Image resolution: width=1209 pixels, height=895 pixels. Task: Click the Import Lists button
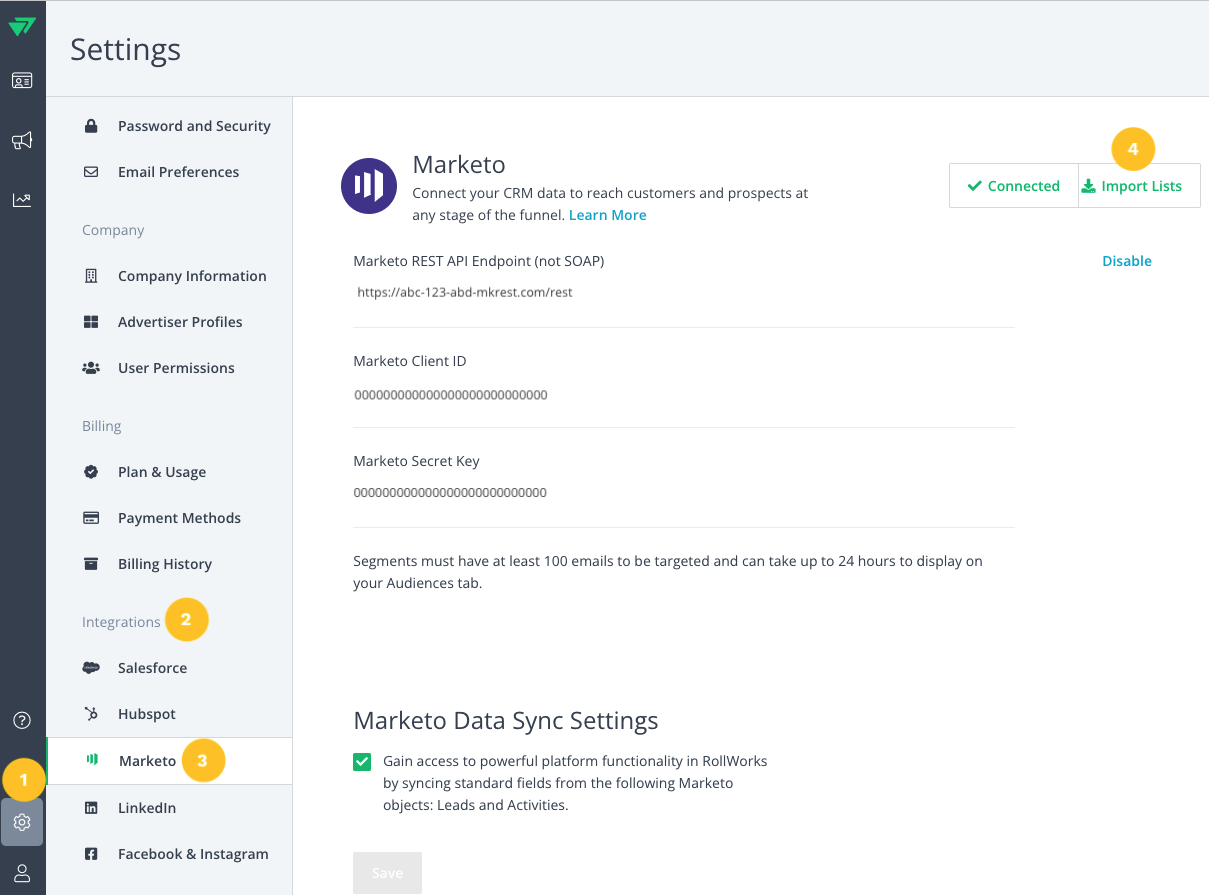[x=1139, y=186]
